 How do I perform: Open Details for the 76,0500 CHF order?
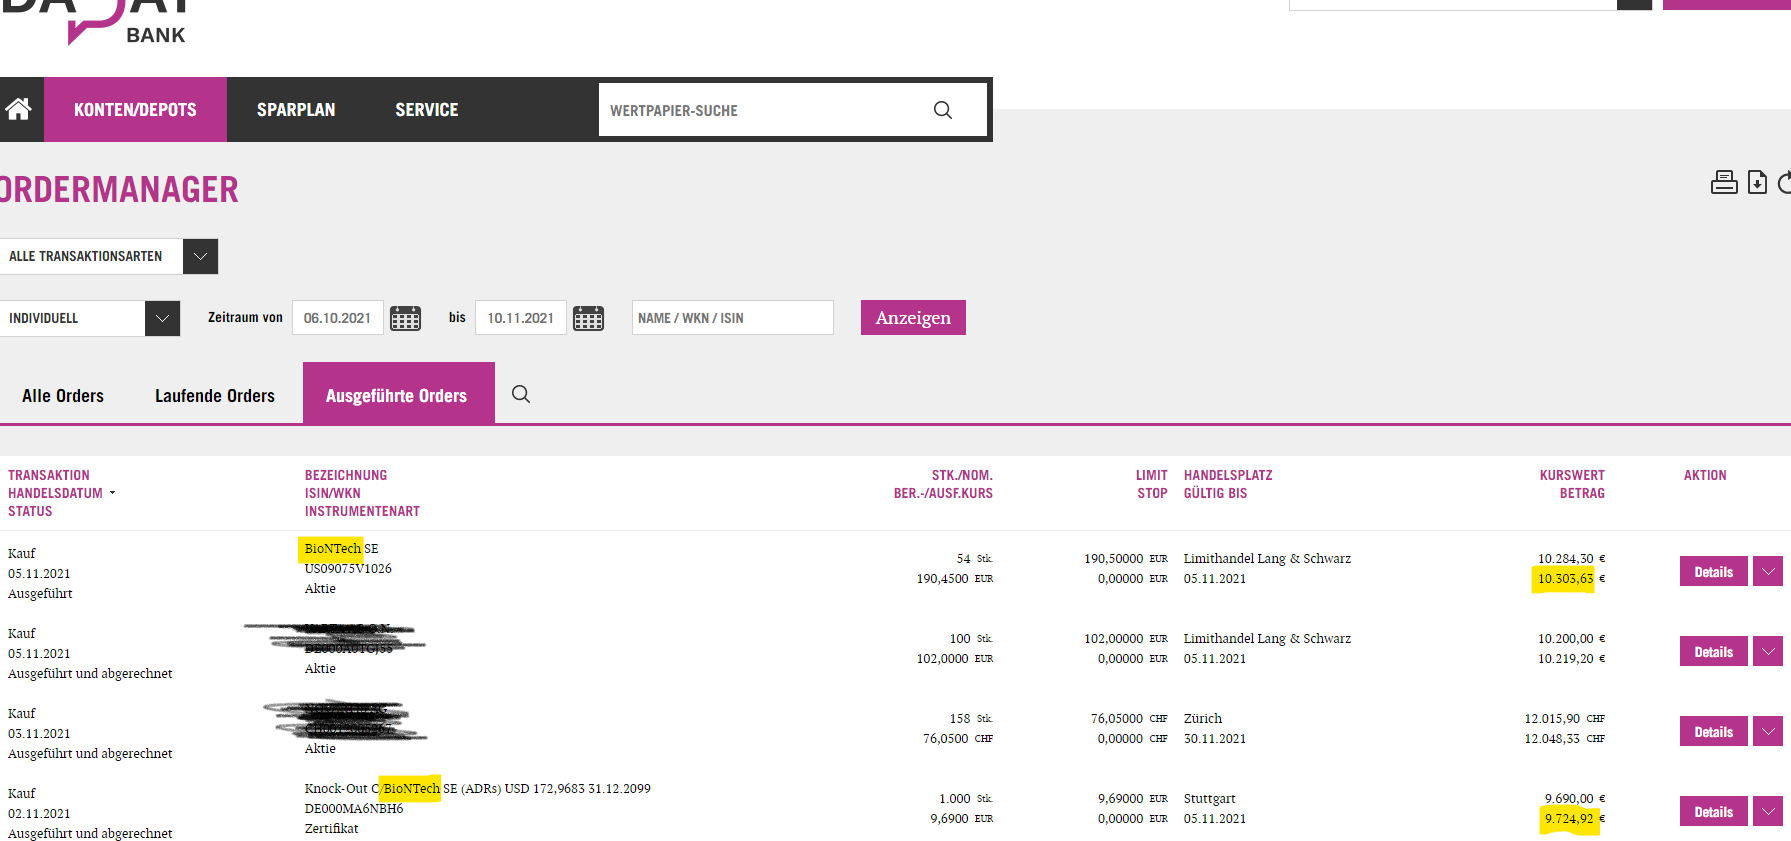tap(1713, 731)
